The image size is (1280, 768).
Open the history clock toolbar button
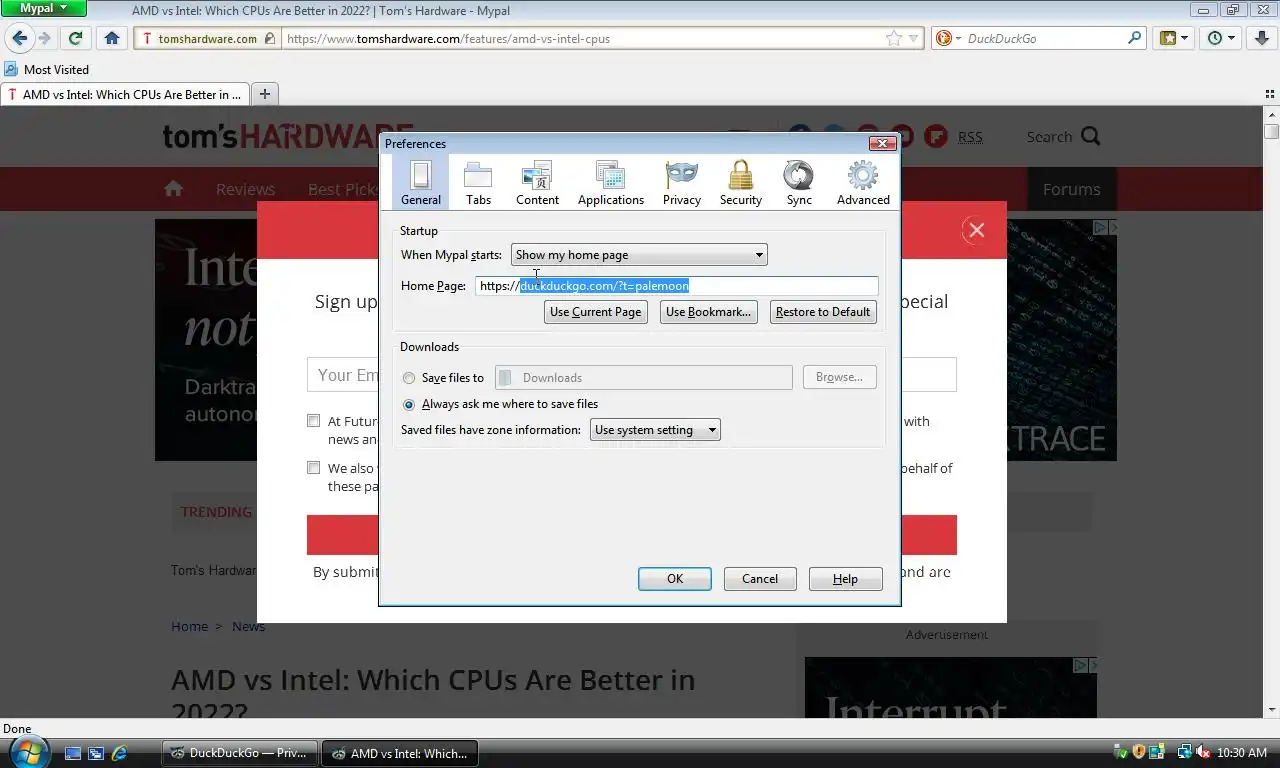(x=1221, y=38)
